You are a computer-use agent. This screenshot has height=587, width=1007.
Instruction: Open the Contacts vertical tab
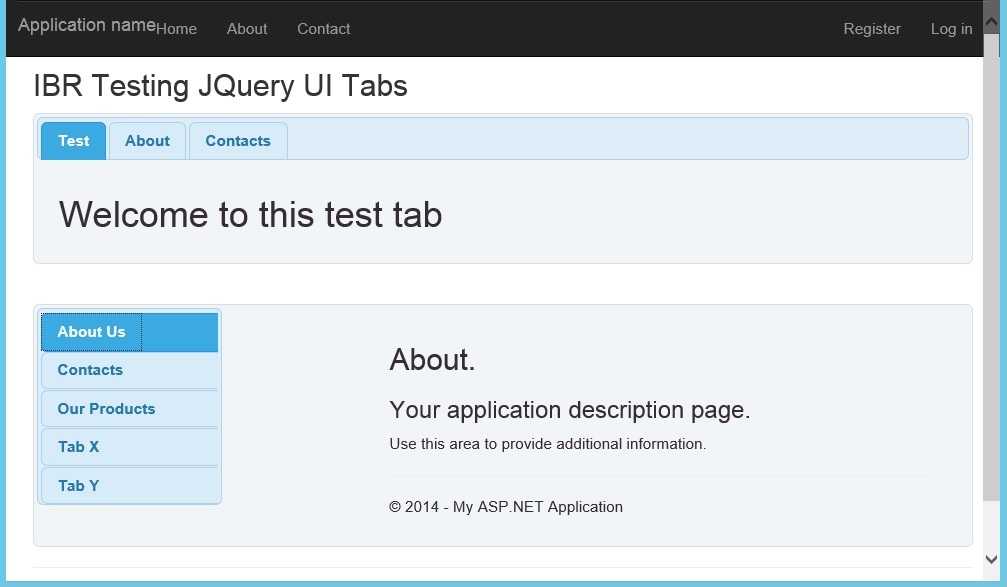tap(129, 370)
